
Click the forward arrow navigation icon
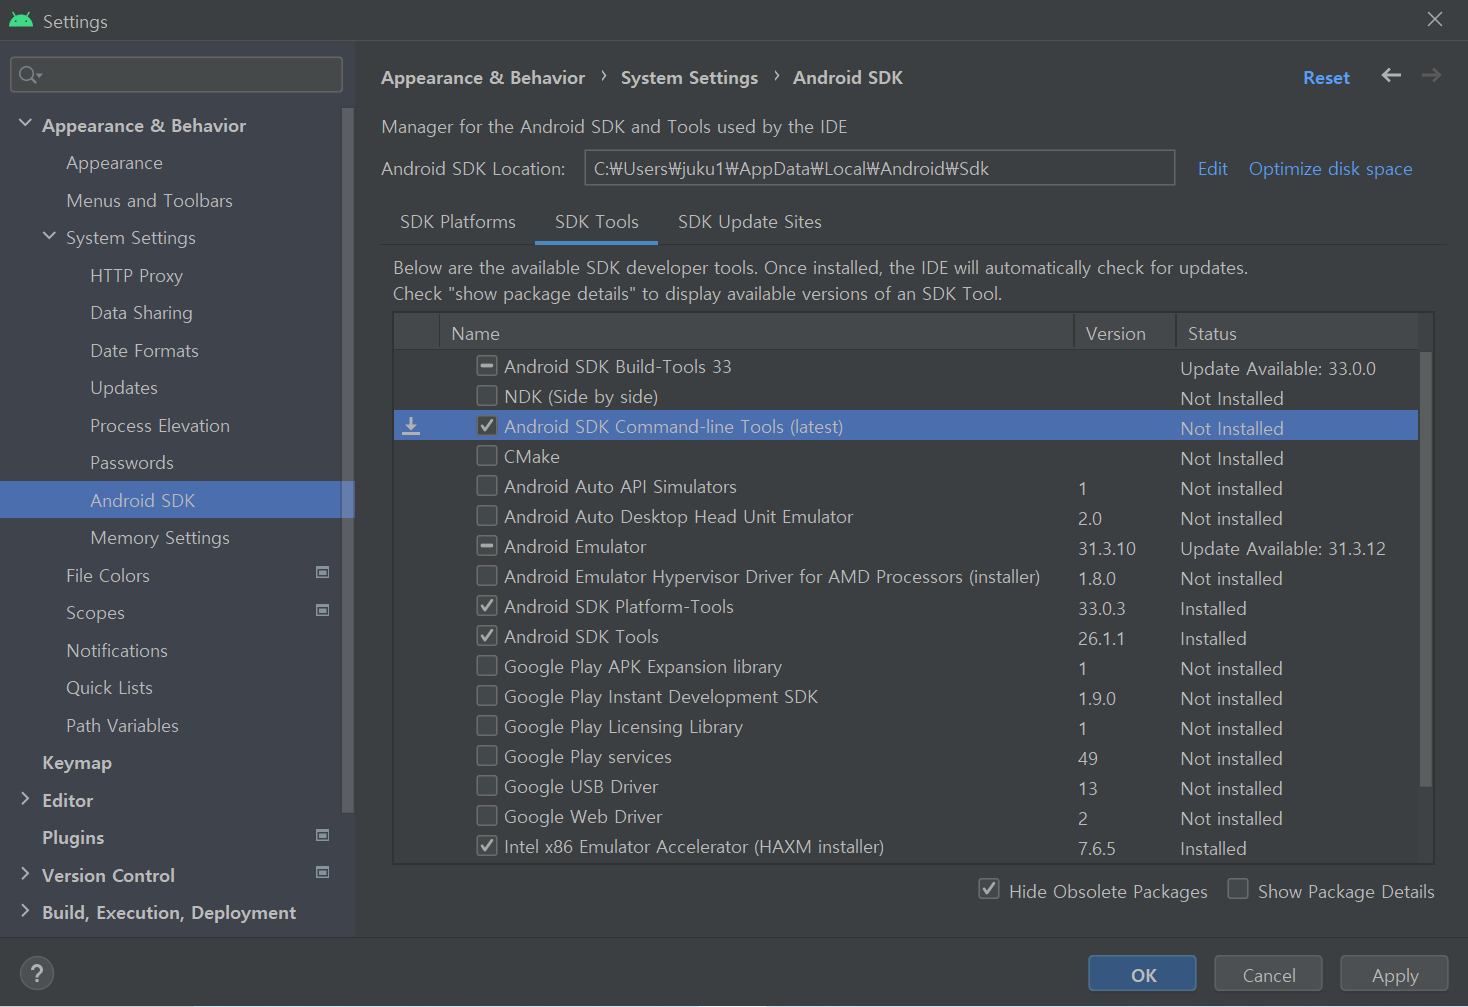[x=1431, y=76]
